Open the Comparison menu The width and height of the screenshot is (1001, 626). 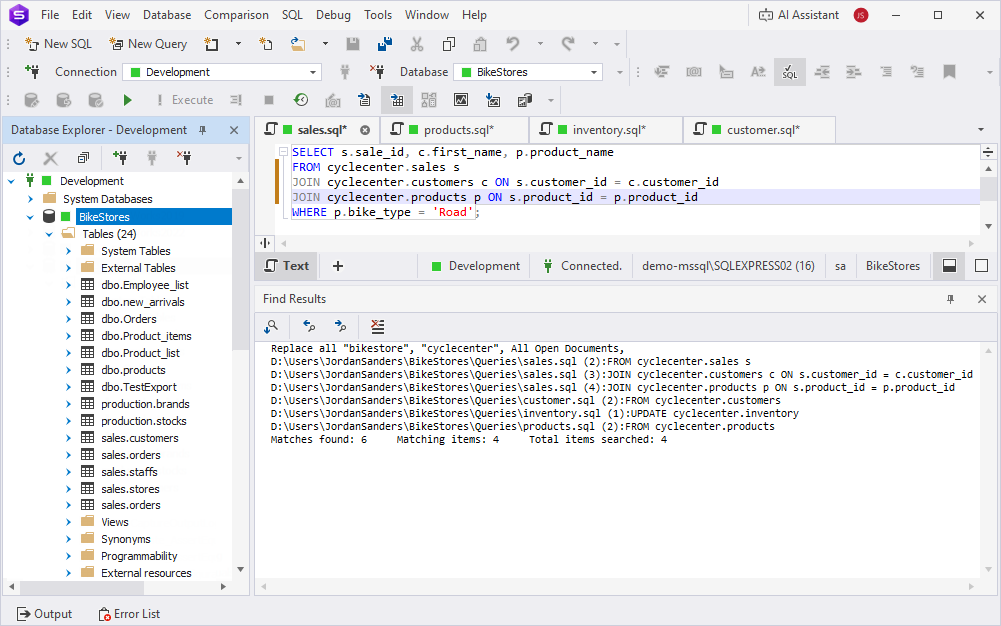pos(236,15)
